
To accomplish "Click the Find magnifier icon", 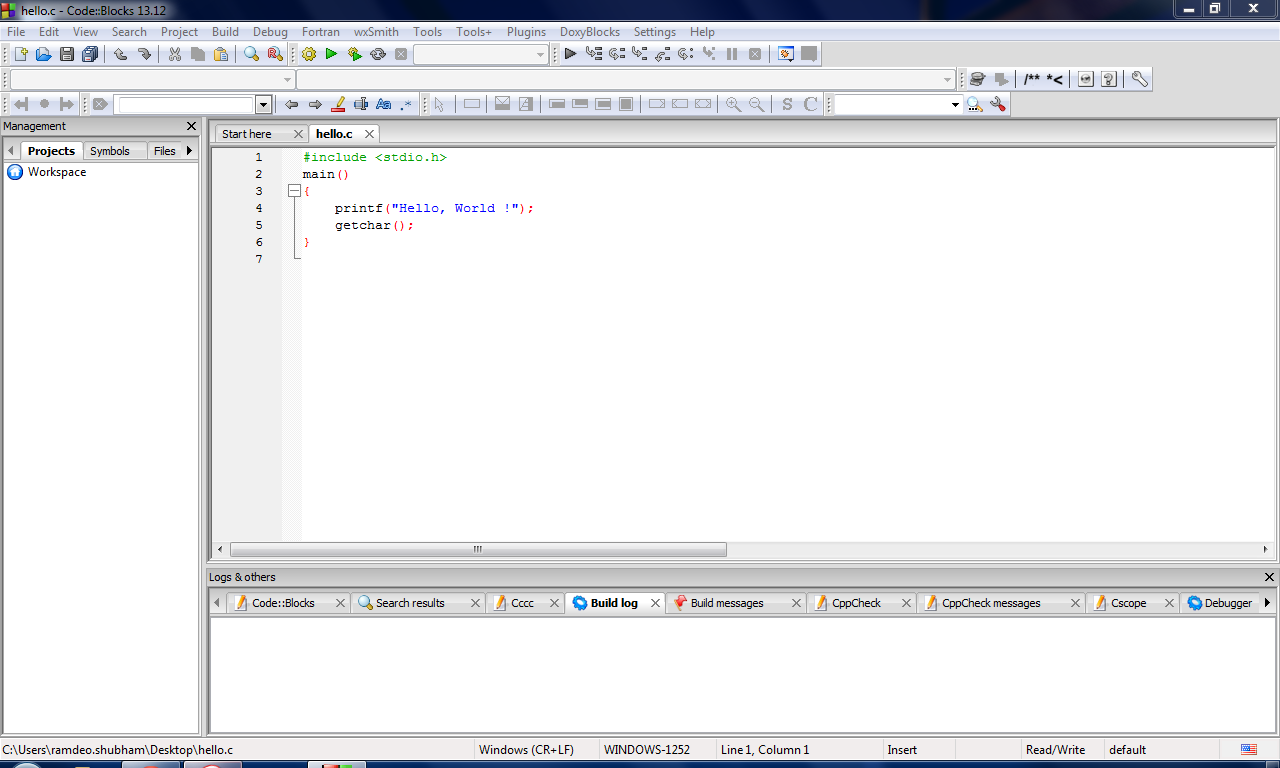I will (251, 54).
